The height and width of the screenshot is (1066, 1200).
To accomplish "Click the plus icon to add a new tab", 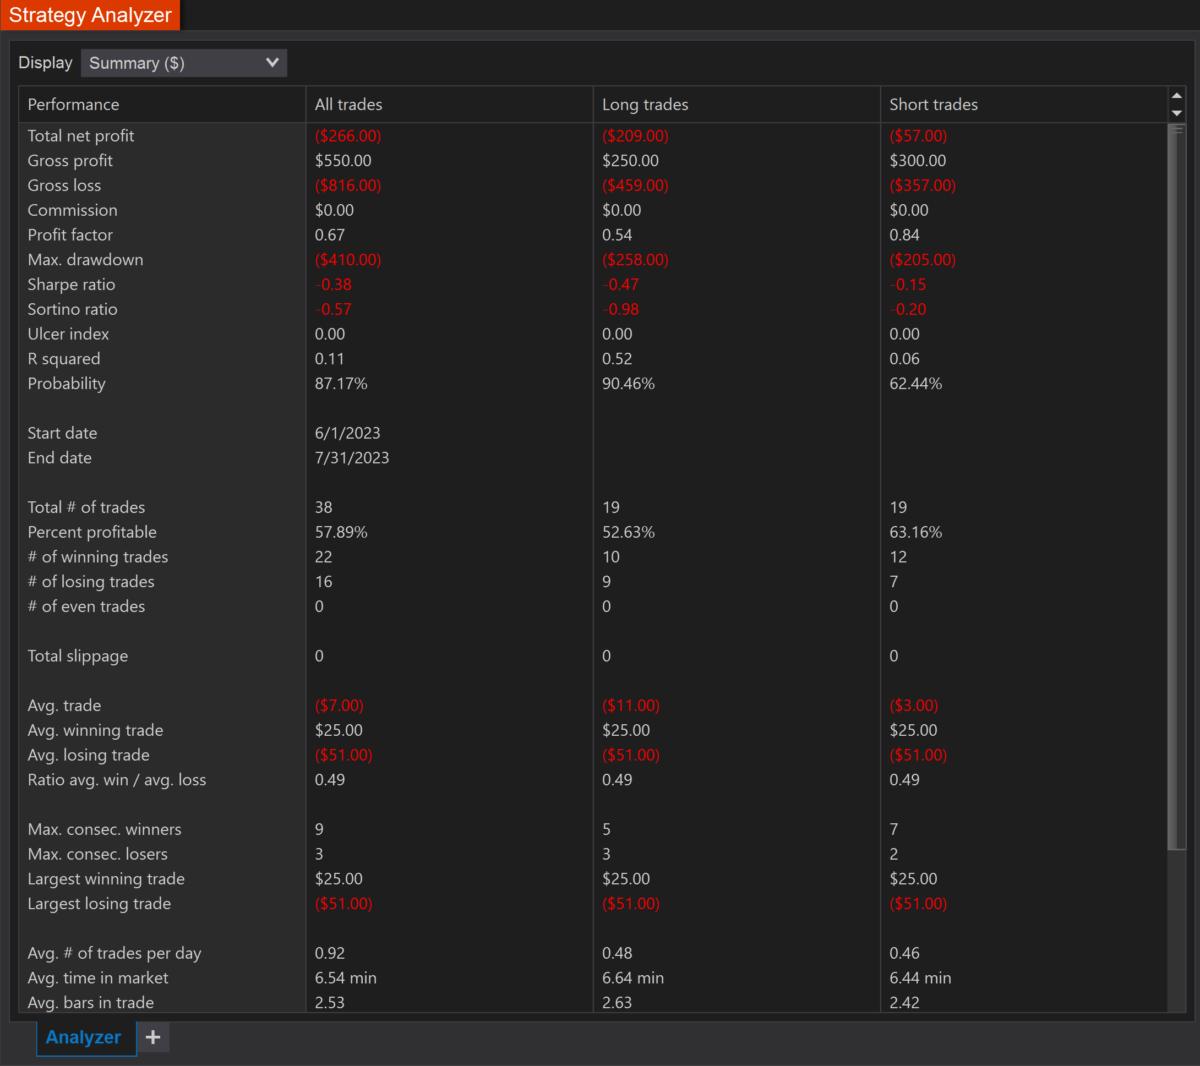I will click(153, 1037).
